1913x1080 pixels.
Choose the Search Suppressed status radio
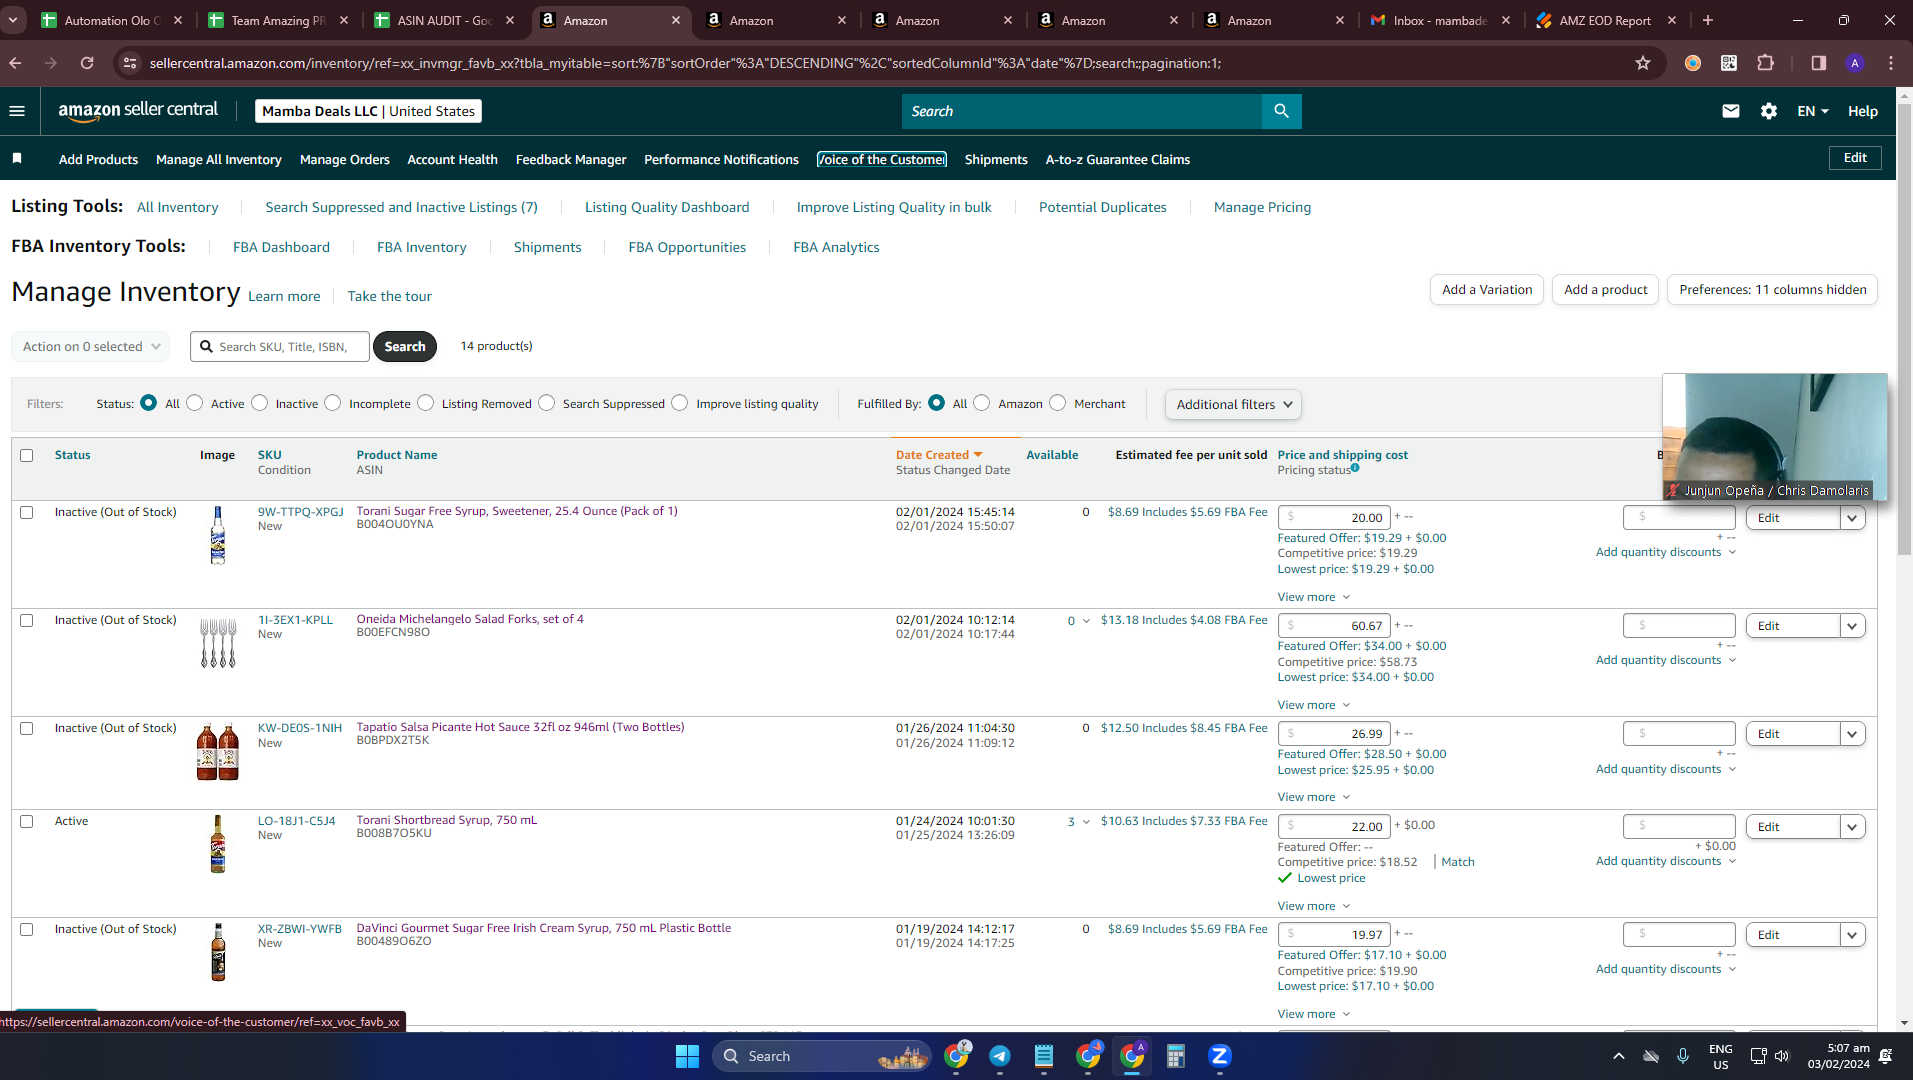coord(547,403)
